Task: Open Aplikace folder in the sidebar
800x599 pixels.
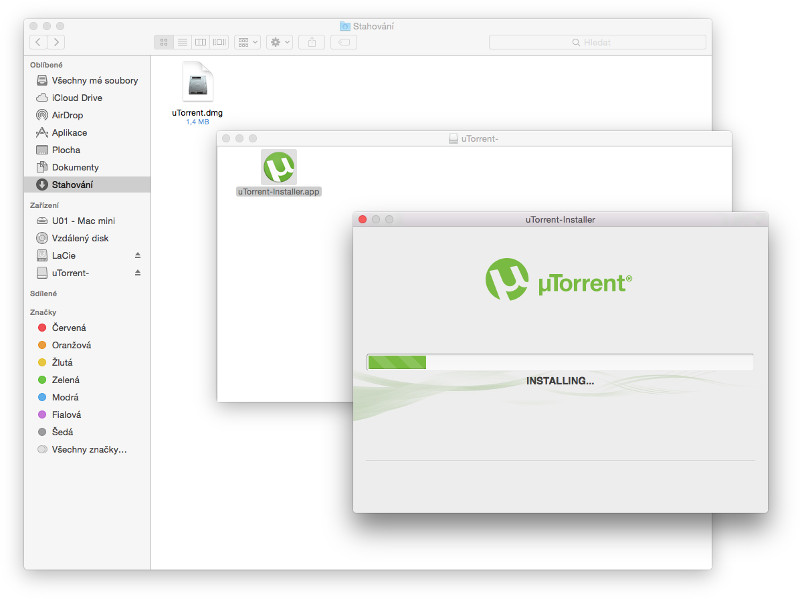Action: (87, 133)
